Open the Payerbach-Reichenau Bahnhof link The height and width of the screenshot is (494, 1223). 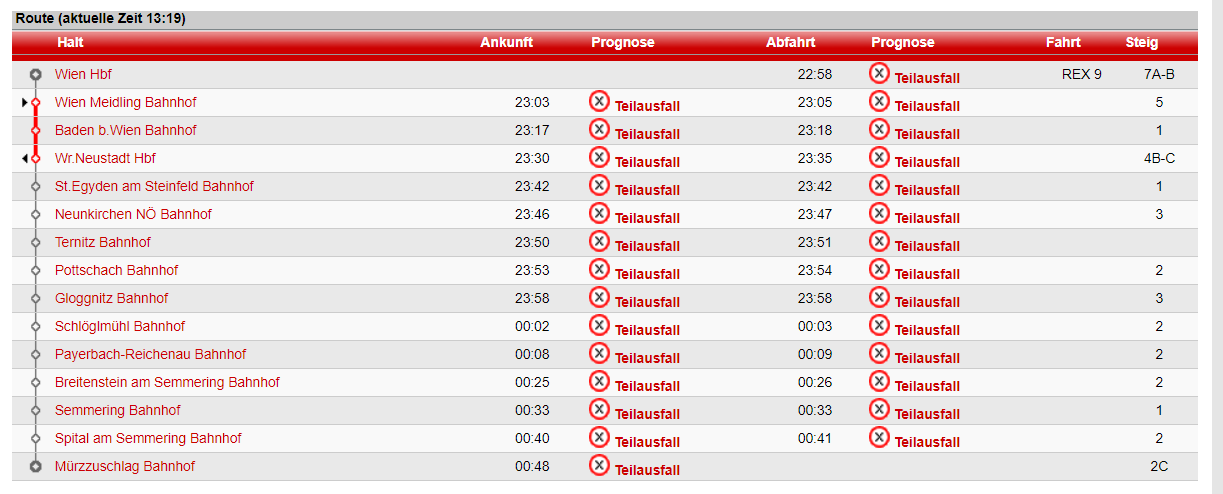[150, 354]
